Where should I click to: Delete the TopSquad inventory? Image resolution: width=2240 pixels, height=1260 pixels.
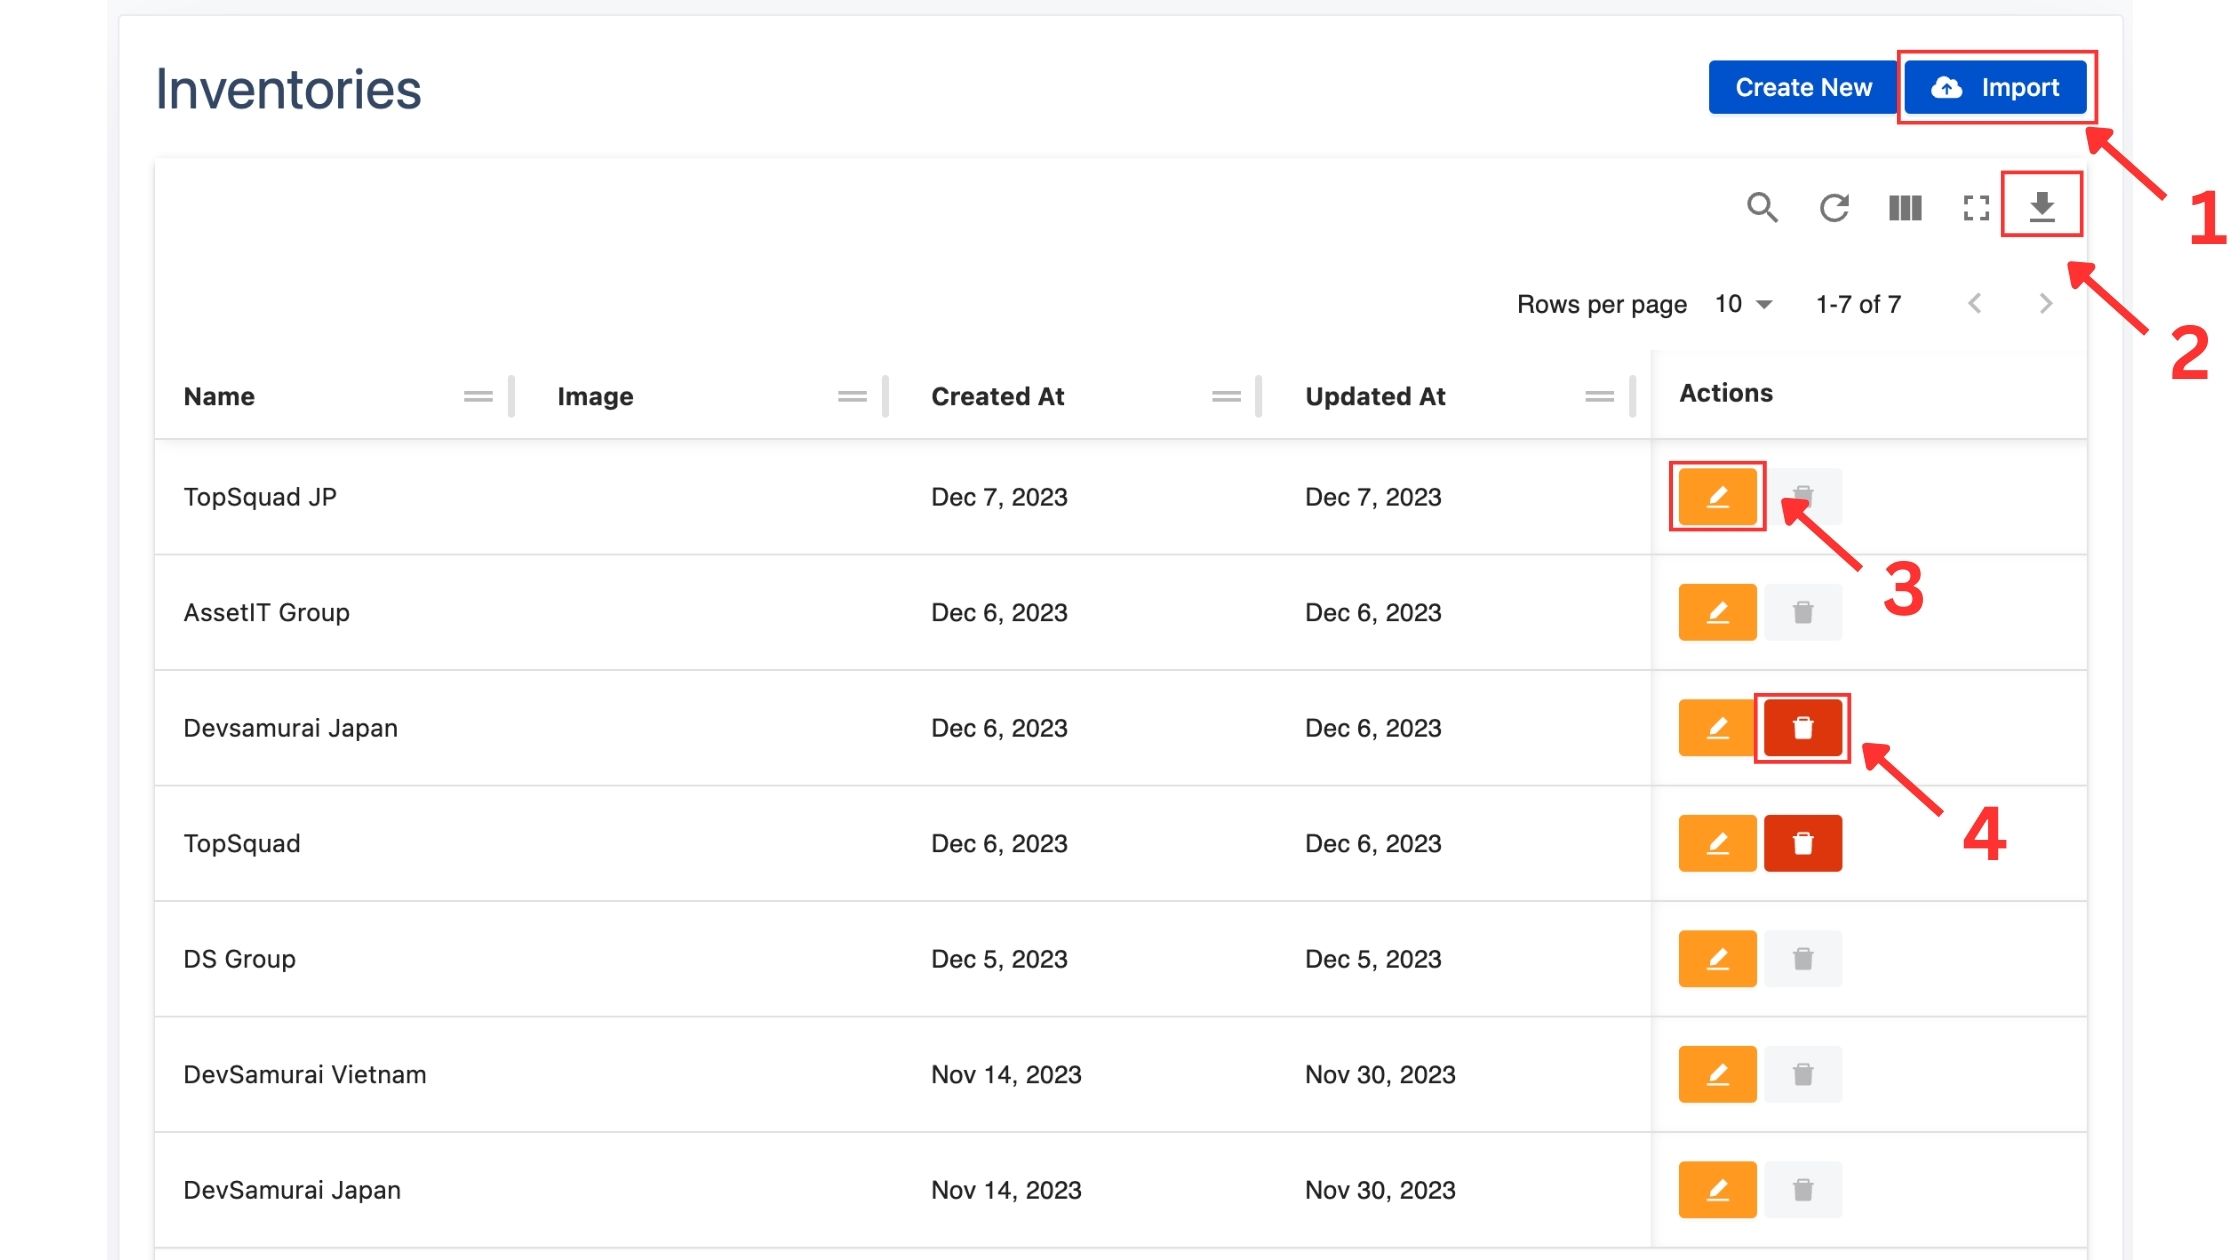point(1802,843)
